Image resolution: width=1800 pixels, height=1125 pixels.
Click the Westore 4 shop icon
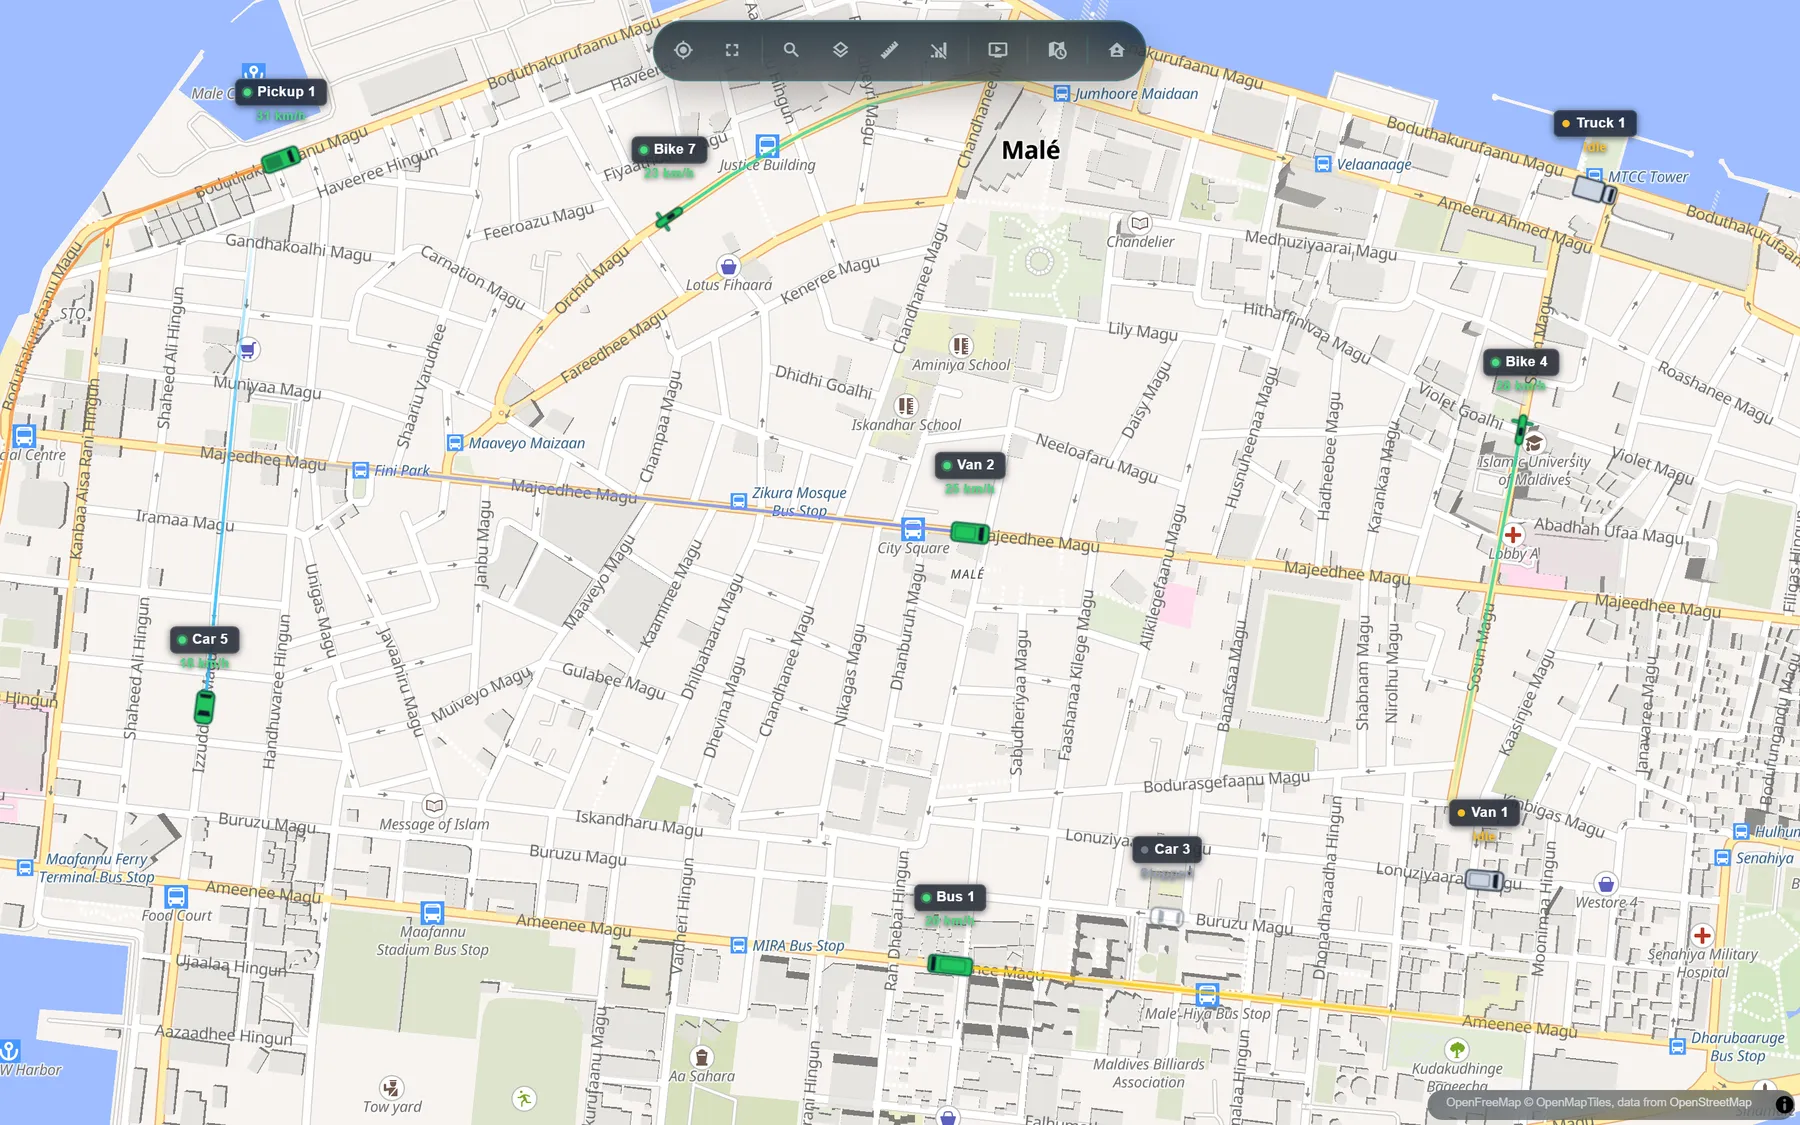1606,884
